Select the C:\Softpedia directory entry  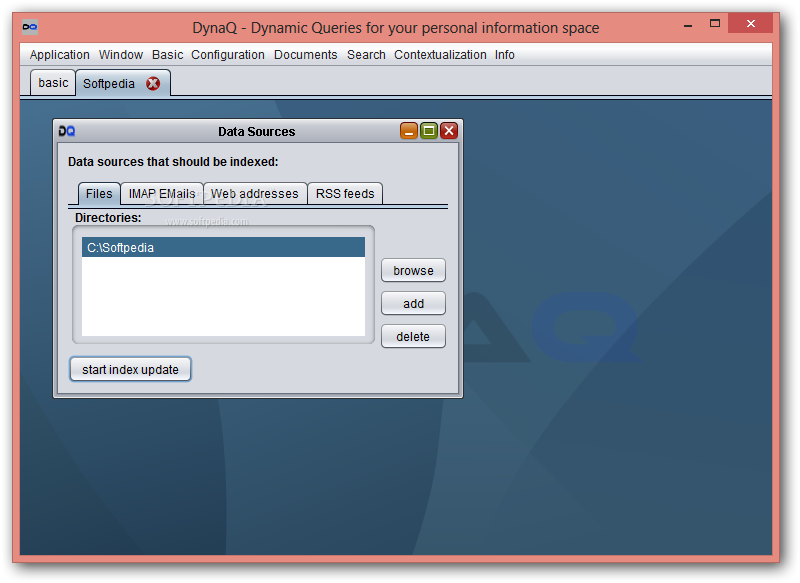[223, 247]
